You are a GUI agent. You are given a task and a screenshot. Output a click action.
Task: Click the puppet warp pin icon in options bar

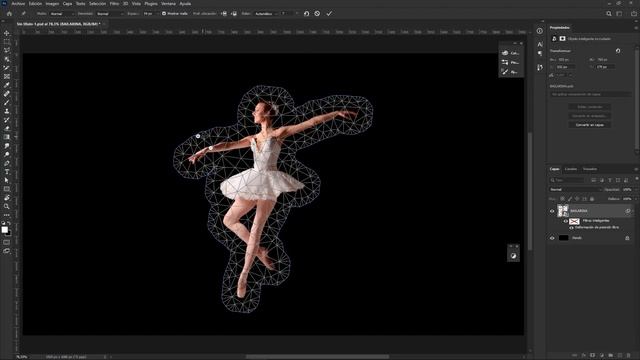23,13
